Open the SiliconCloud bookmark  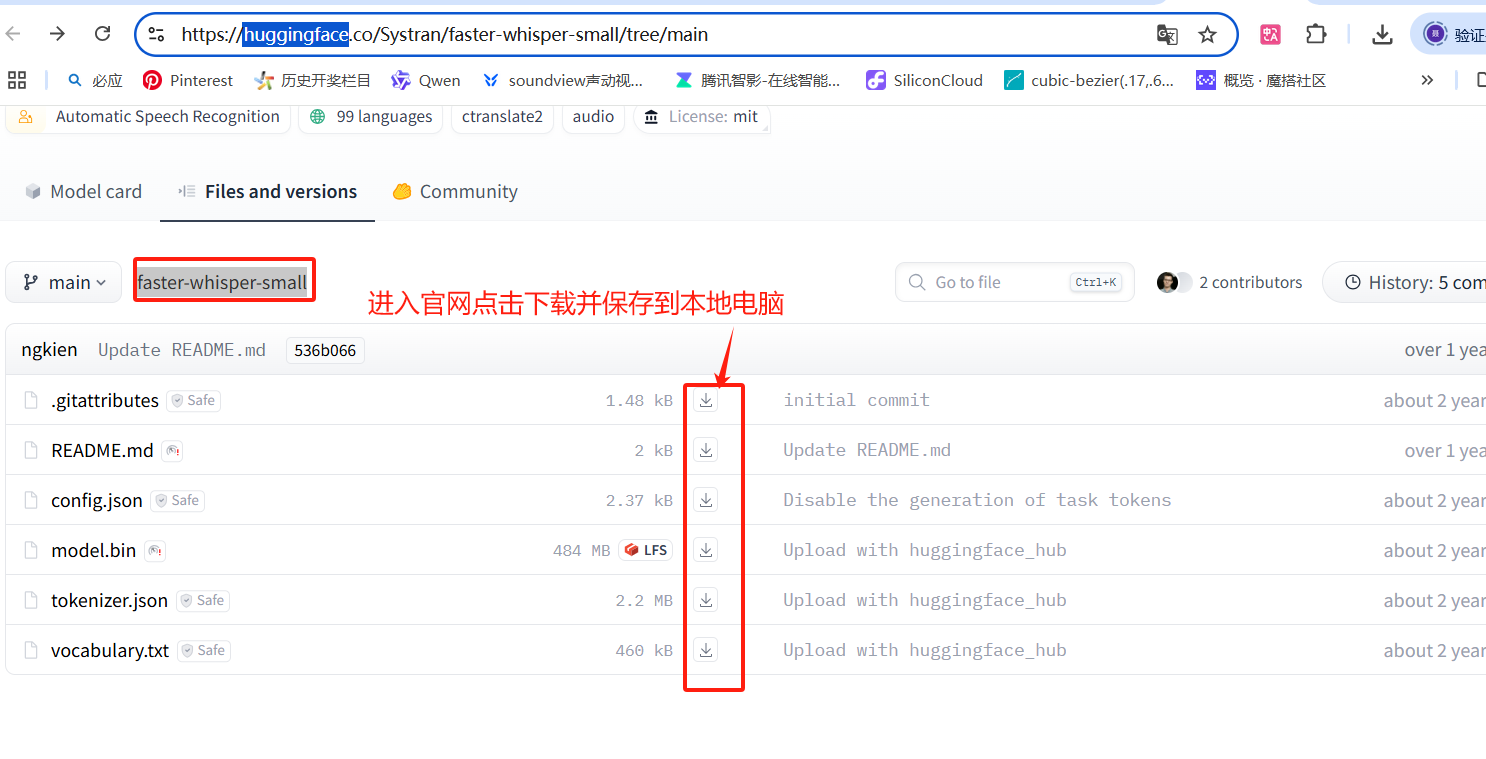924,81
